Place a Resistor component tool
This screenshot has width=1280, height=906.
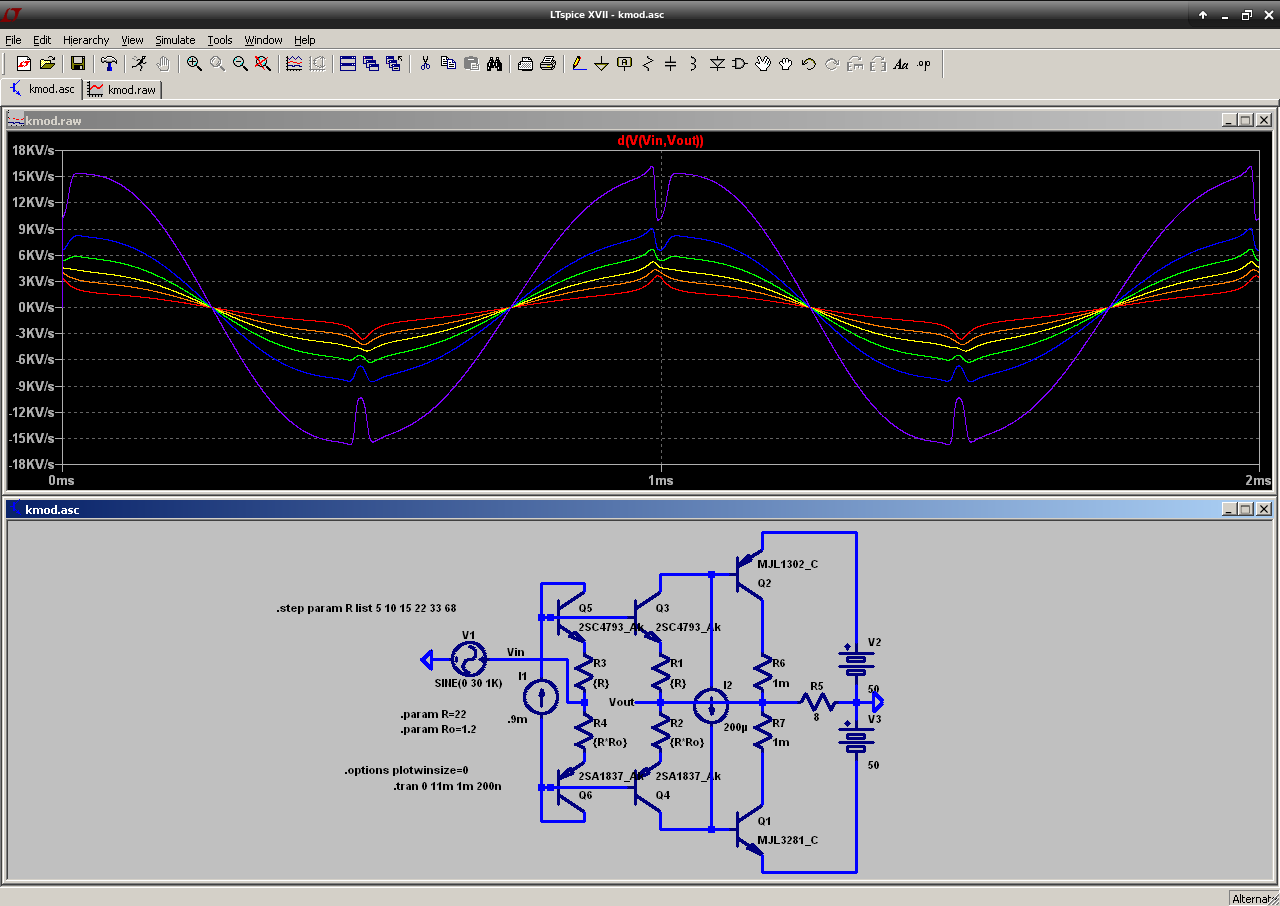coord(648,64)
